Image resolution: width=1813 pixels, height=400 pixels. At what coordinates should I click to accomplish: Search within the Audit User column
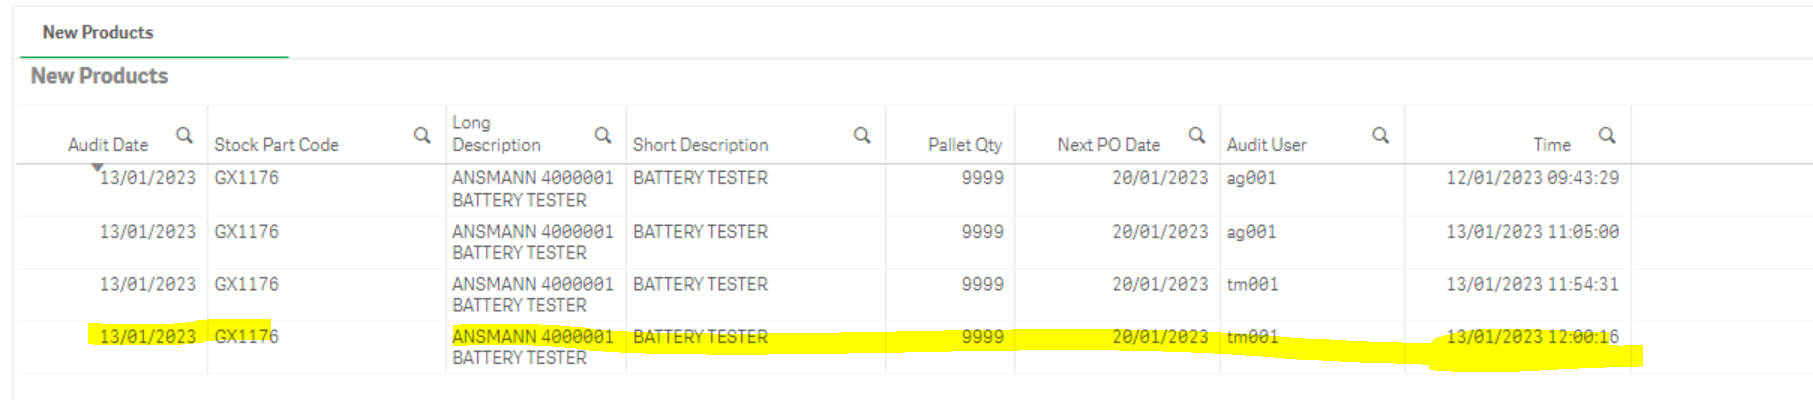tap(1380, 135)
